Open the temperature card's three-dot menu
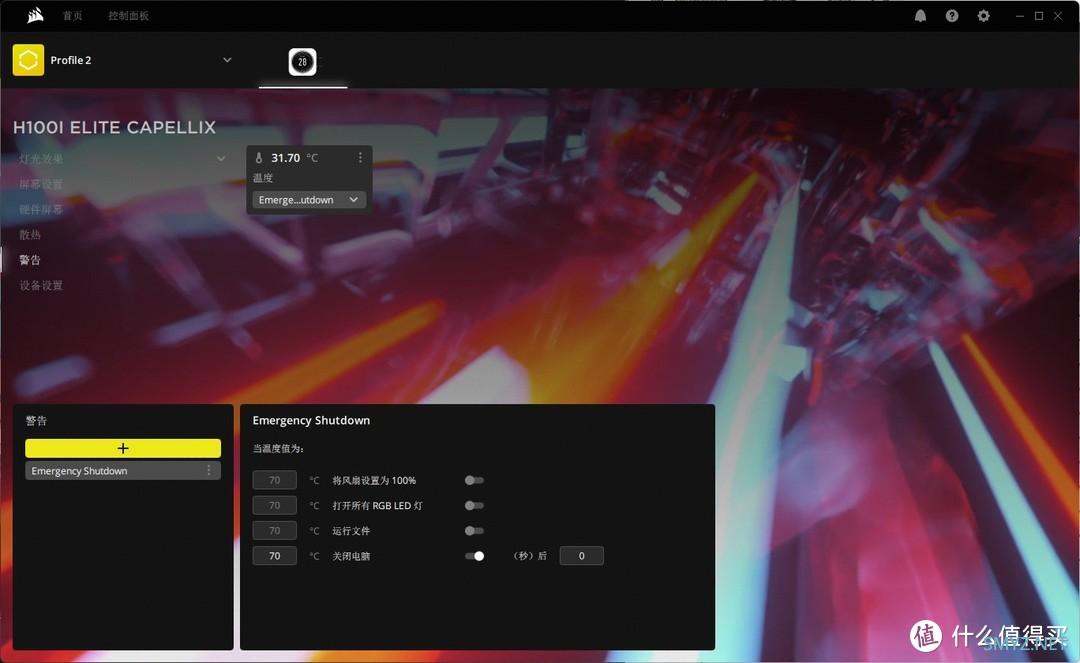Viewport: 1080px width, 663px height. (360, 158)
